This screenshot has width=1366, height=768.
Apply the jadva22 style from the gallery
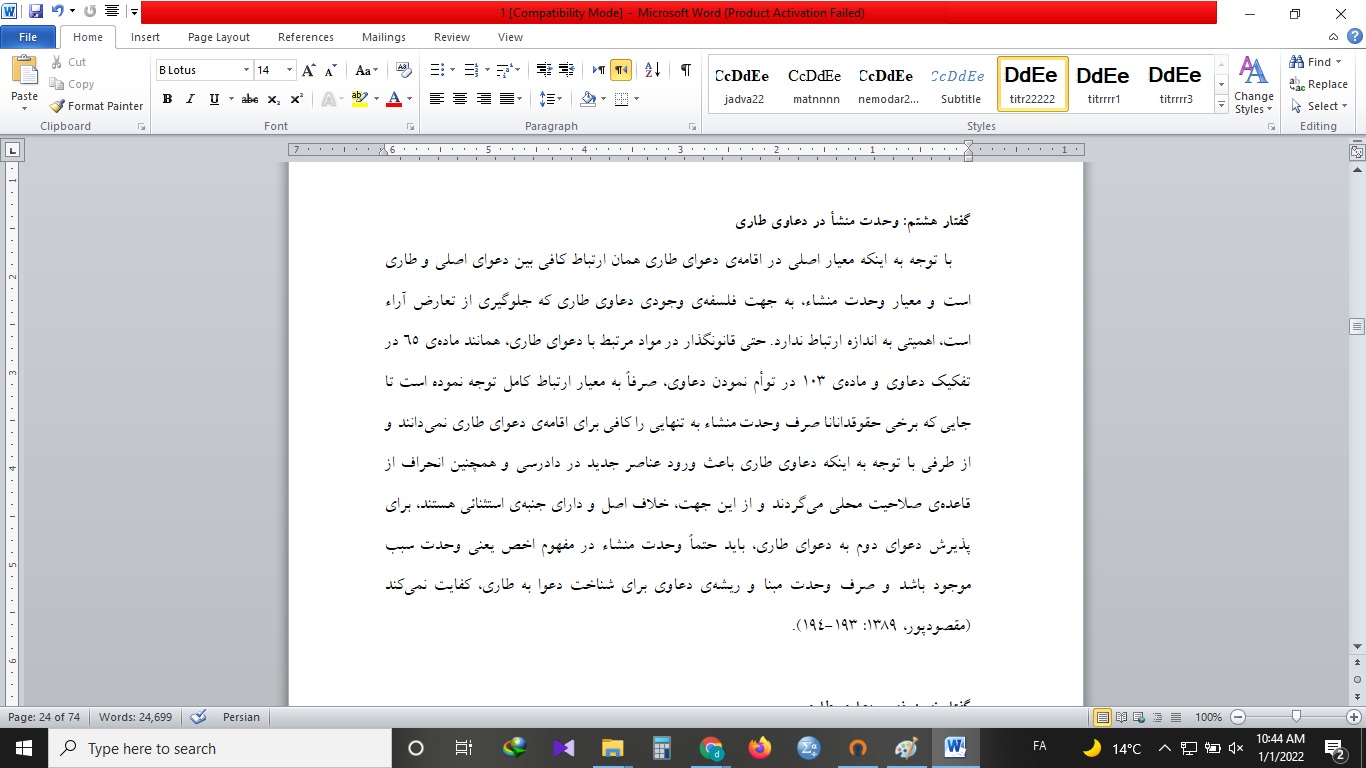pos(742,83)
